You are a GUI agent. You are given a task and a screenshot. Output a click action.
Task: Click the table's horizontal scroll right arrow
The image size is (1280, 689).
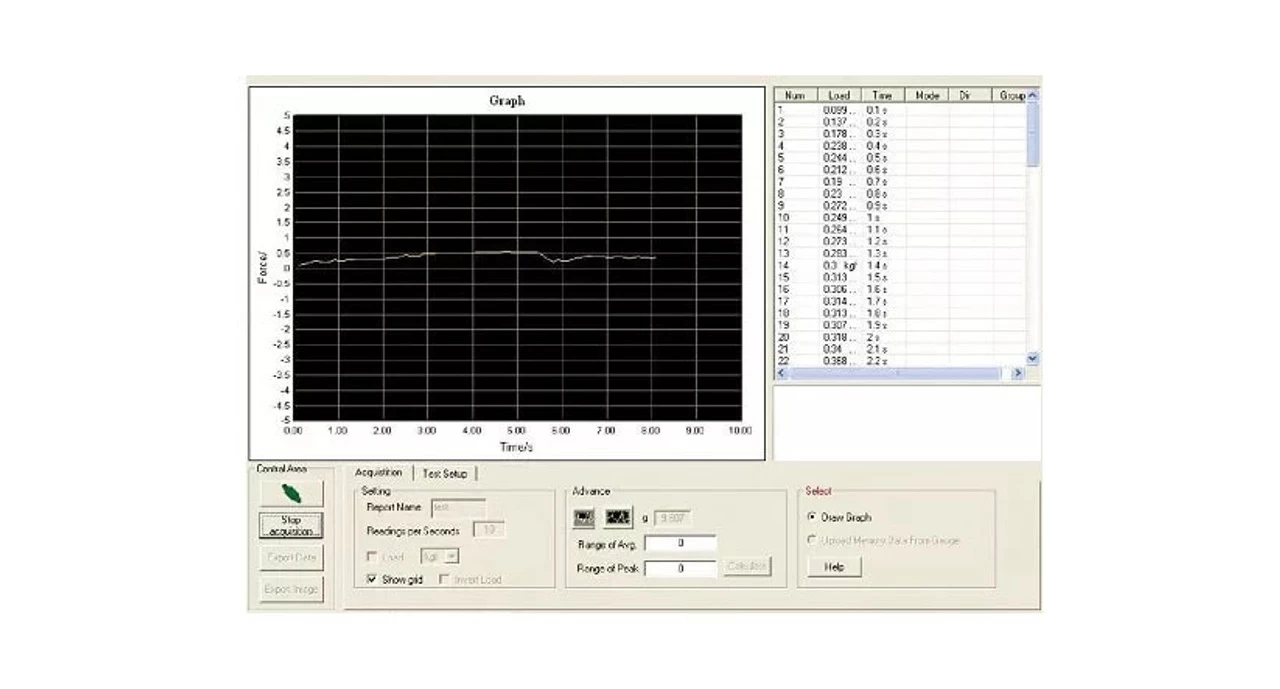click(1018, 373)
